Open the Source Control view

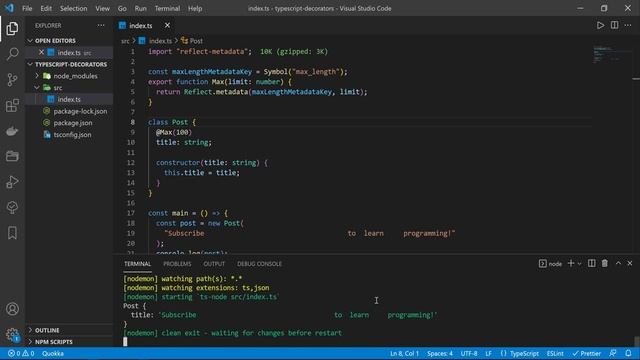pyautogui.click(x=12, y=79)
